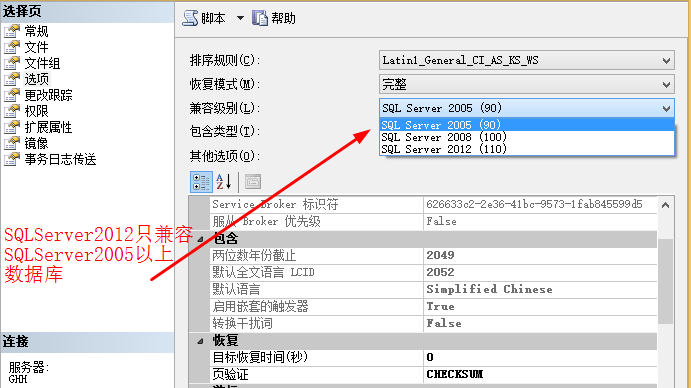The width and height of the screenshot is (691, 388).
Task: Open the 权限 page
Action: (36, 111)
